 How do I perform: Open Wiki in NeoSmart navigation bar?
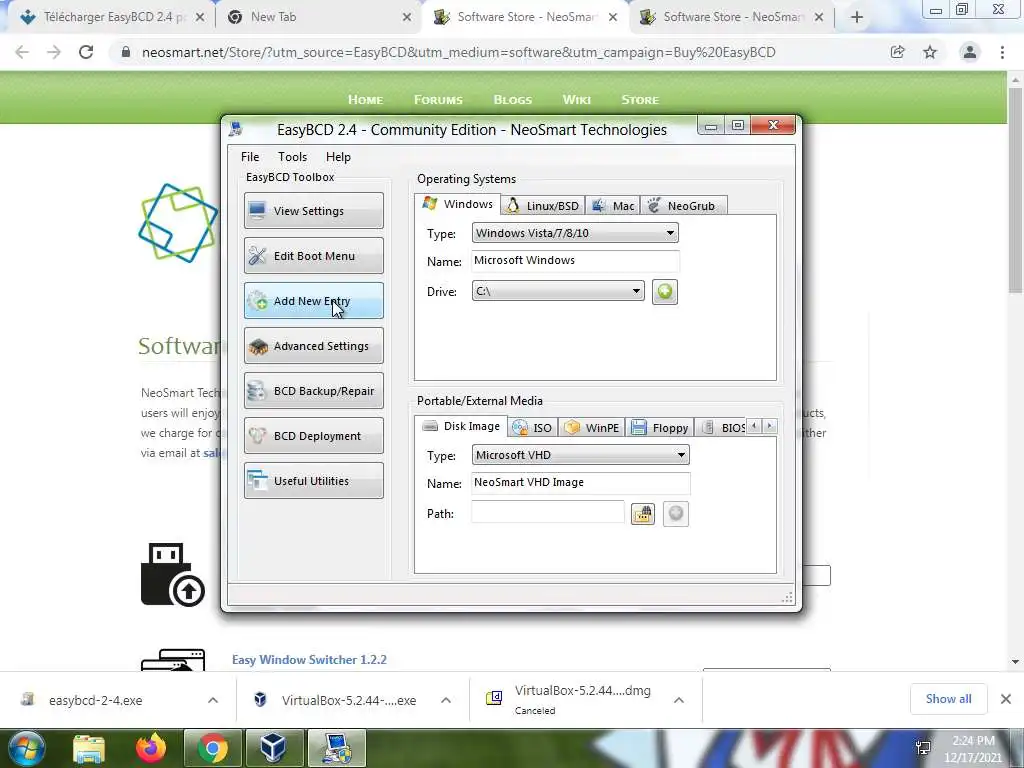point(576,99)
